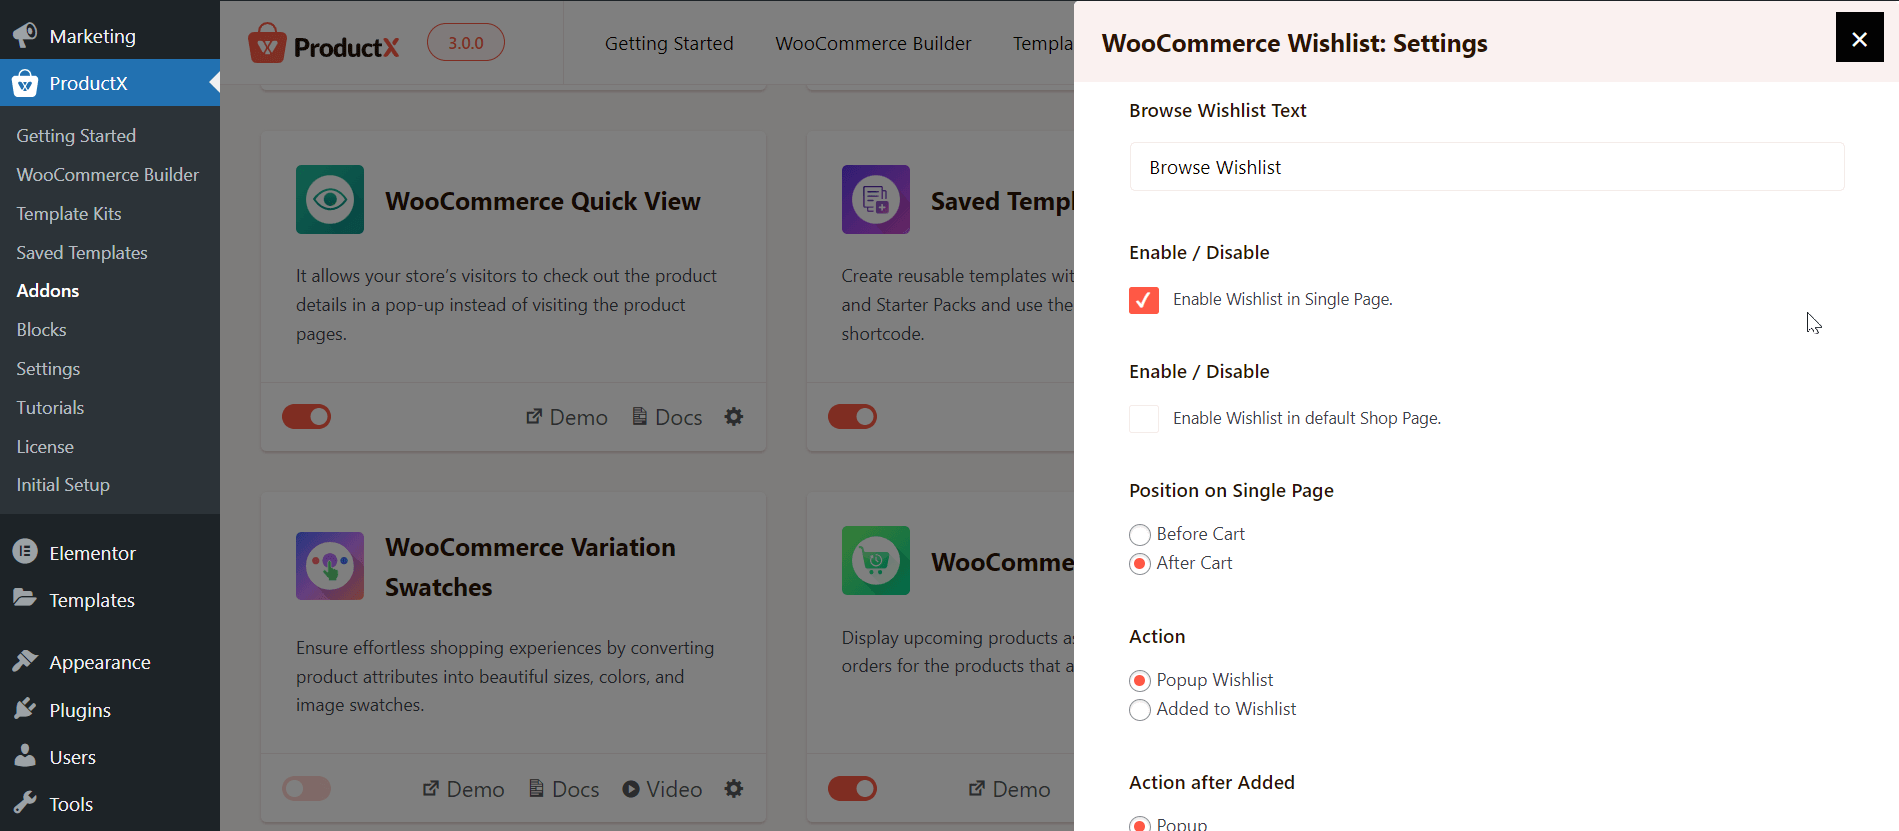The height and width of the screenshot is (831, 1899).
Task: Toggle the Saved Templates addon switch
Action: [852, 416]
